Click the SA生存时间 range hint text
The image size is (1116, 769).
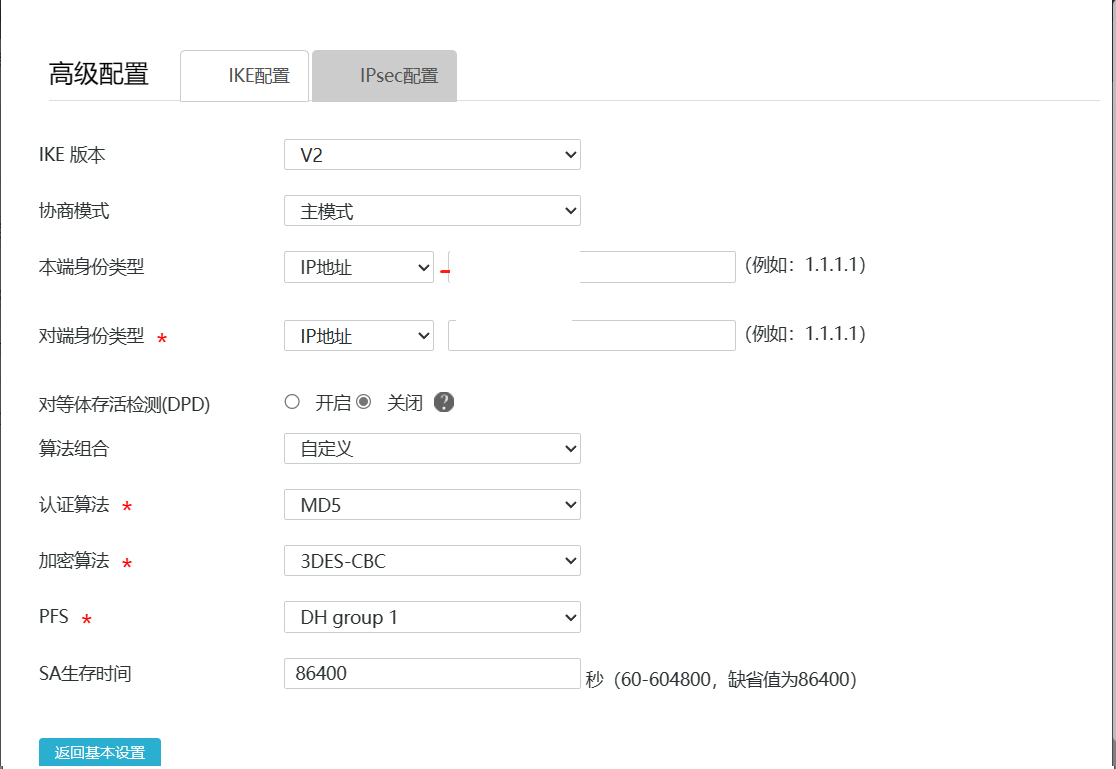click(721, 680)
